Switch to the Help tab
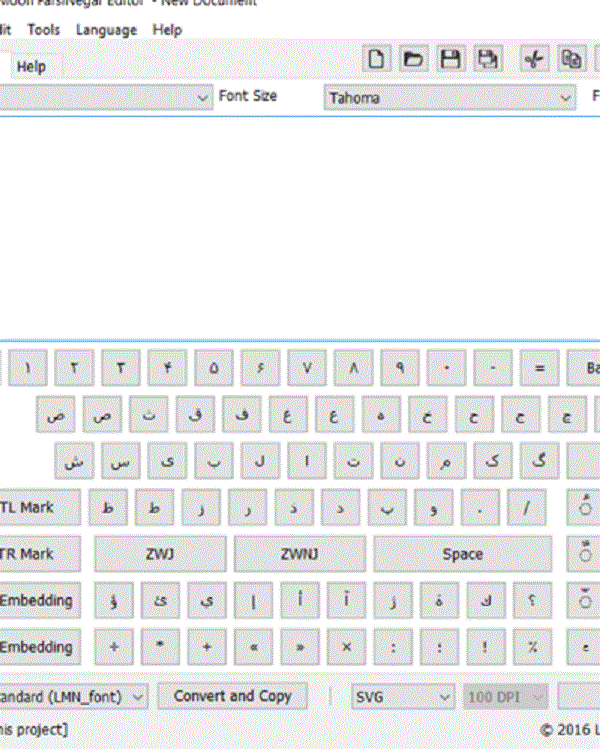 click(x=31, y=67)
